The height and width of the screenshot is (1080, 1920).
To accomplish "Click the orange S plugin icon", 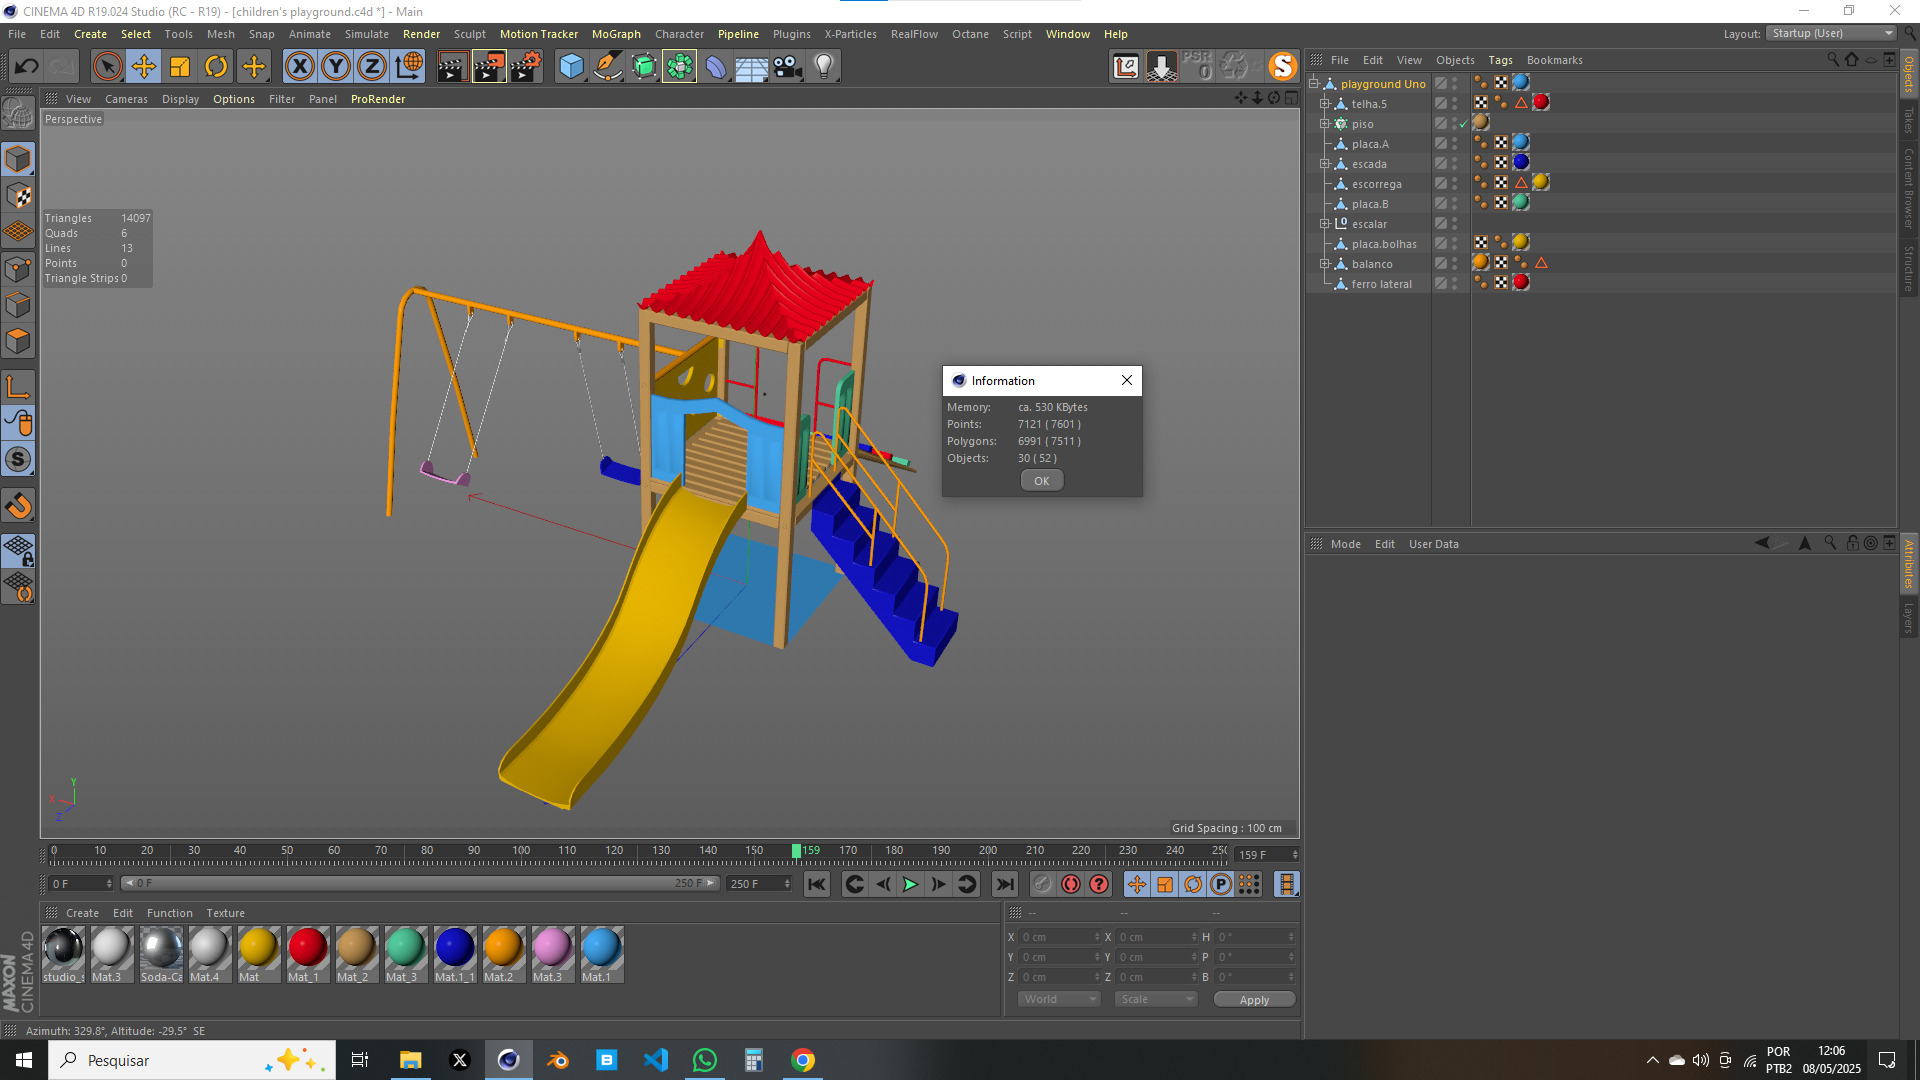I will pyautogui.click(x=1282, y=67).
